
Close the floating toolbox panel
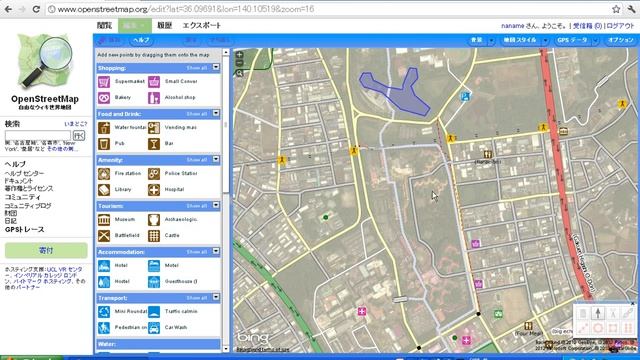coord(633,304)
